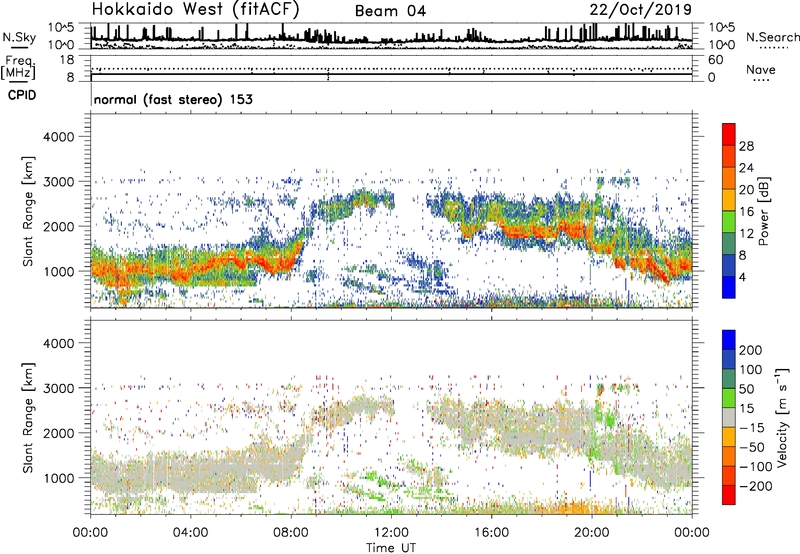Click the '16:00' time axis label
The width and height of the screenshot is (800, 554).
point(491,533)
